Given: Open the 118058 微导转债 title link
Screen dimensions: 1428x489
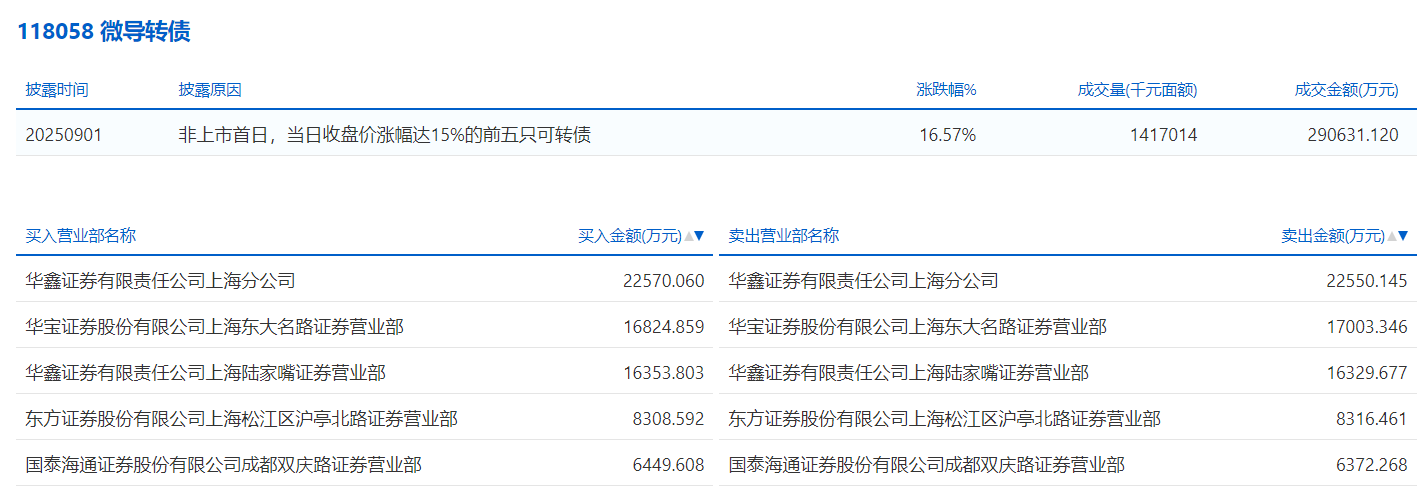Looking at the screenshot, I should click(103, 31).
